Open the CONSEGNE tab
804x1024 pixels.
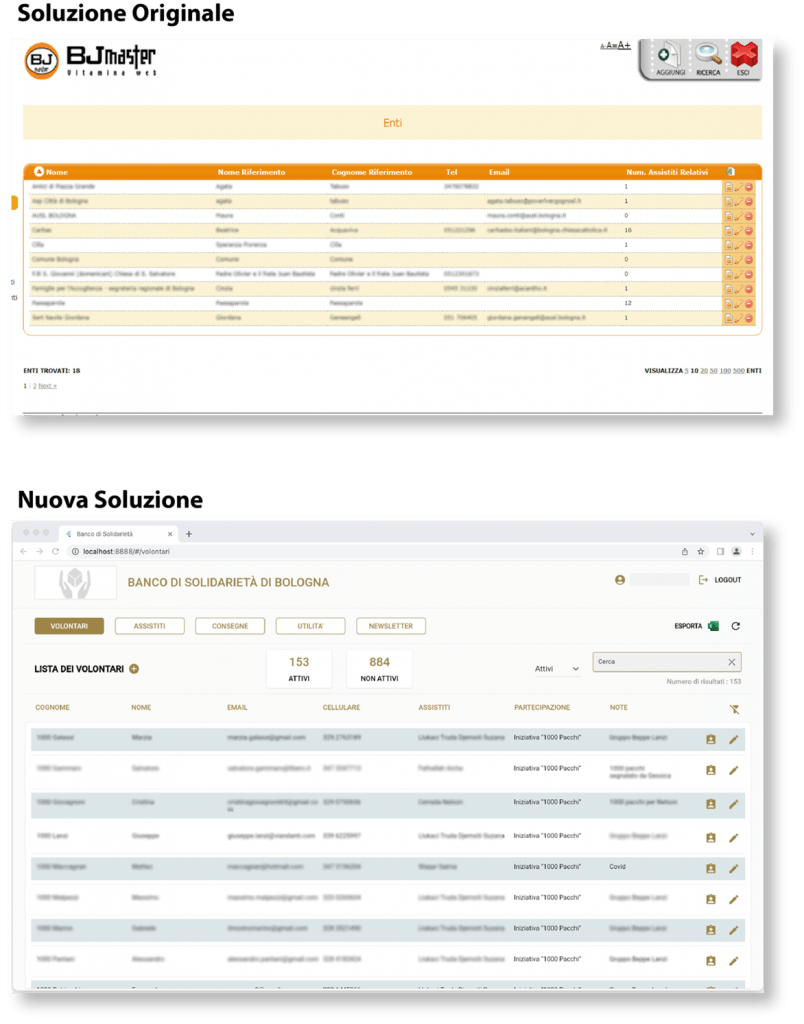[x=230, y=626]
